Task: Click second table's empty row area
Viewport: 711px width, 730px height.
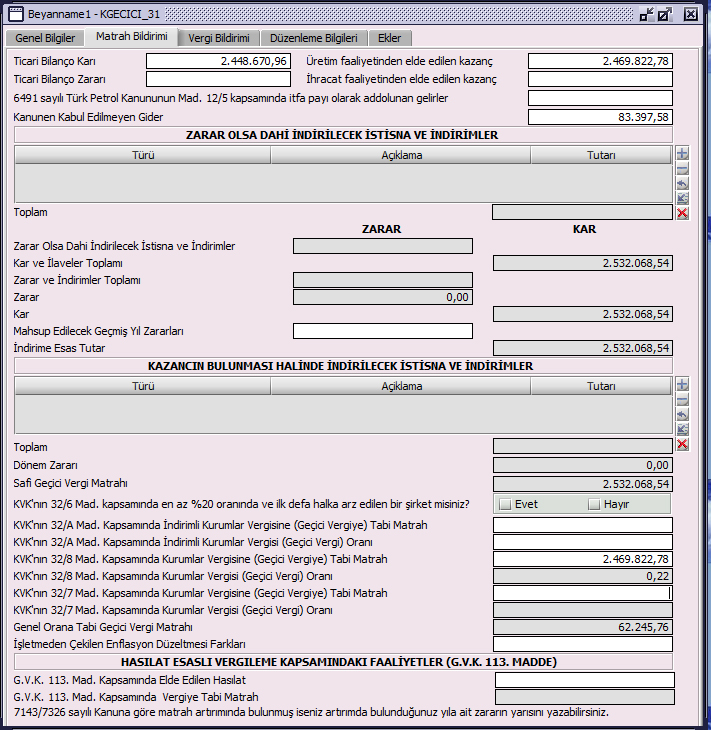Action: tap(343, 414)
